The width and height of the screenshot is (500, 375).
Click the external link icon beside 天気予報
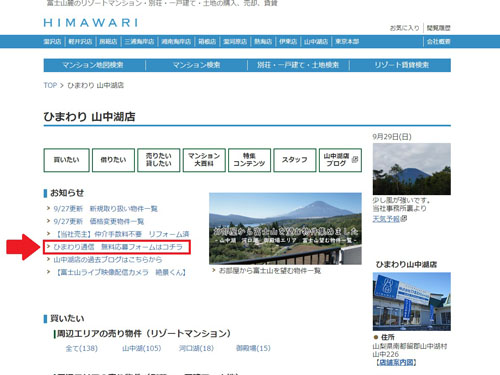click(x=404, y=219)
